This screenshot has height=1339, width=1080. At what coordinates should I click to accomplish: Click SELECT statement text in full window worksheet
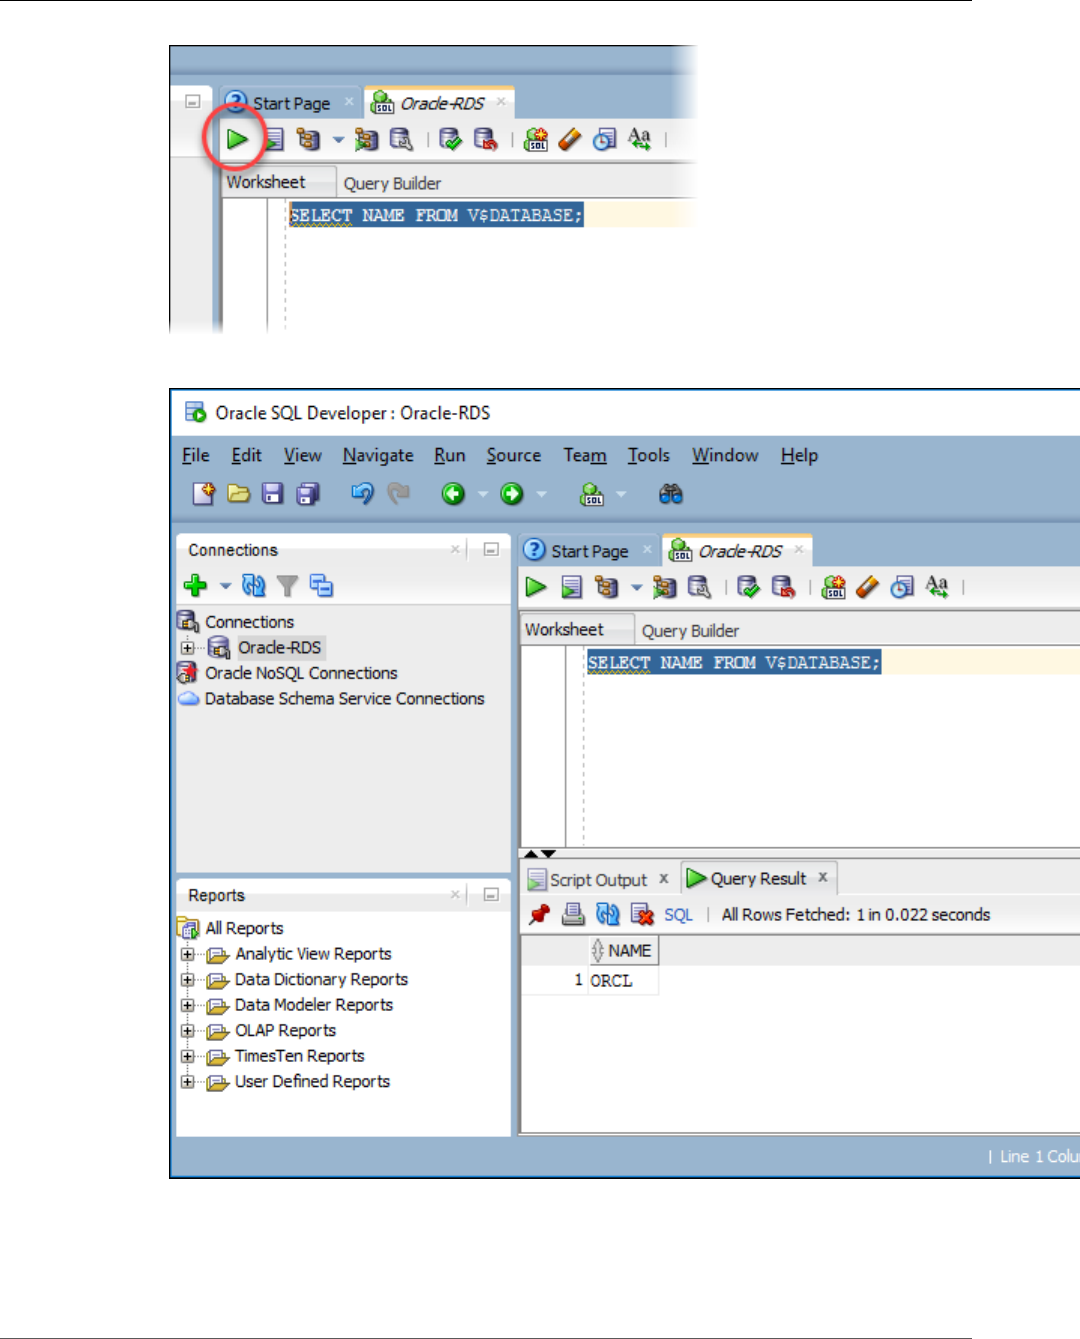(x=734, y=662)
